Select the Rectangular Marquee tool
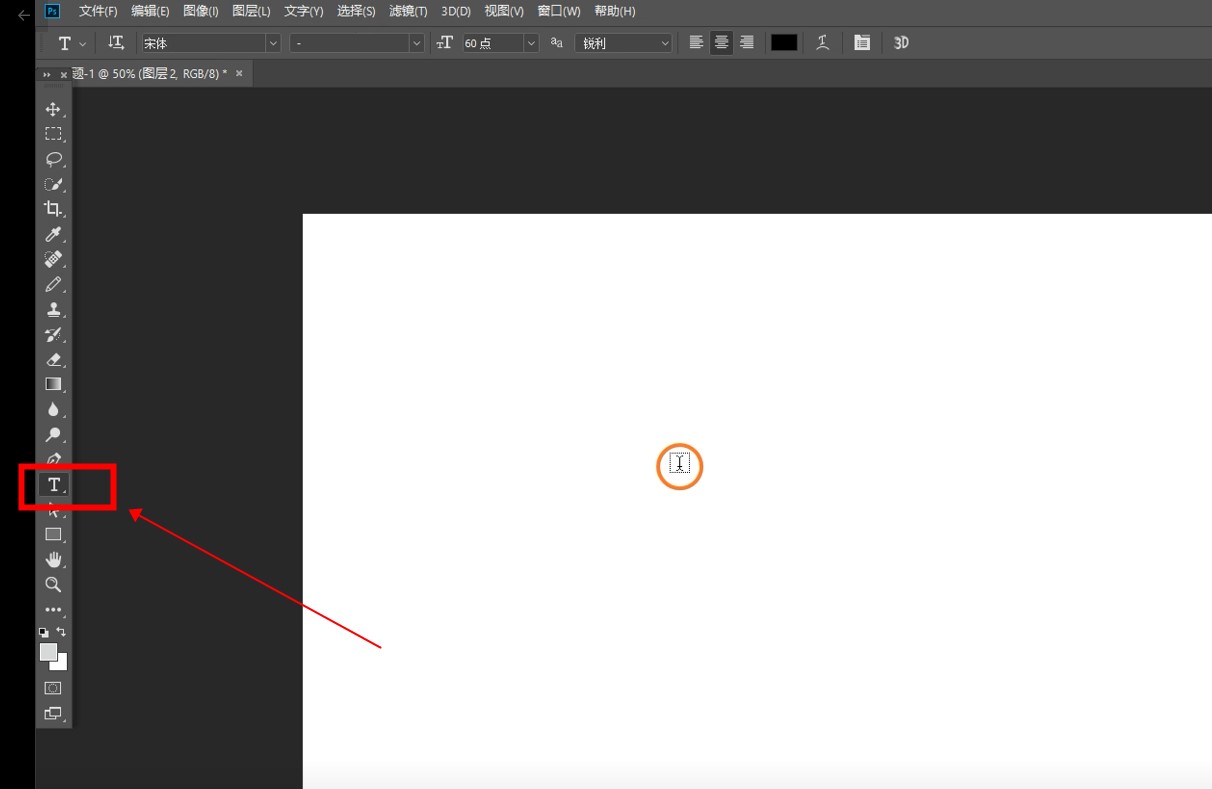The image size is (1212, 789). click(53, 134)
